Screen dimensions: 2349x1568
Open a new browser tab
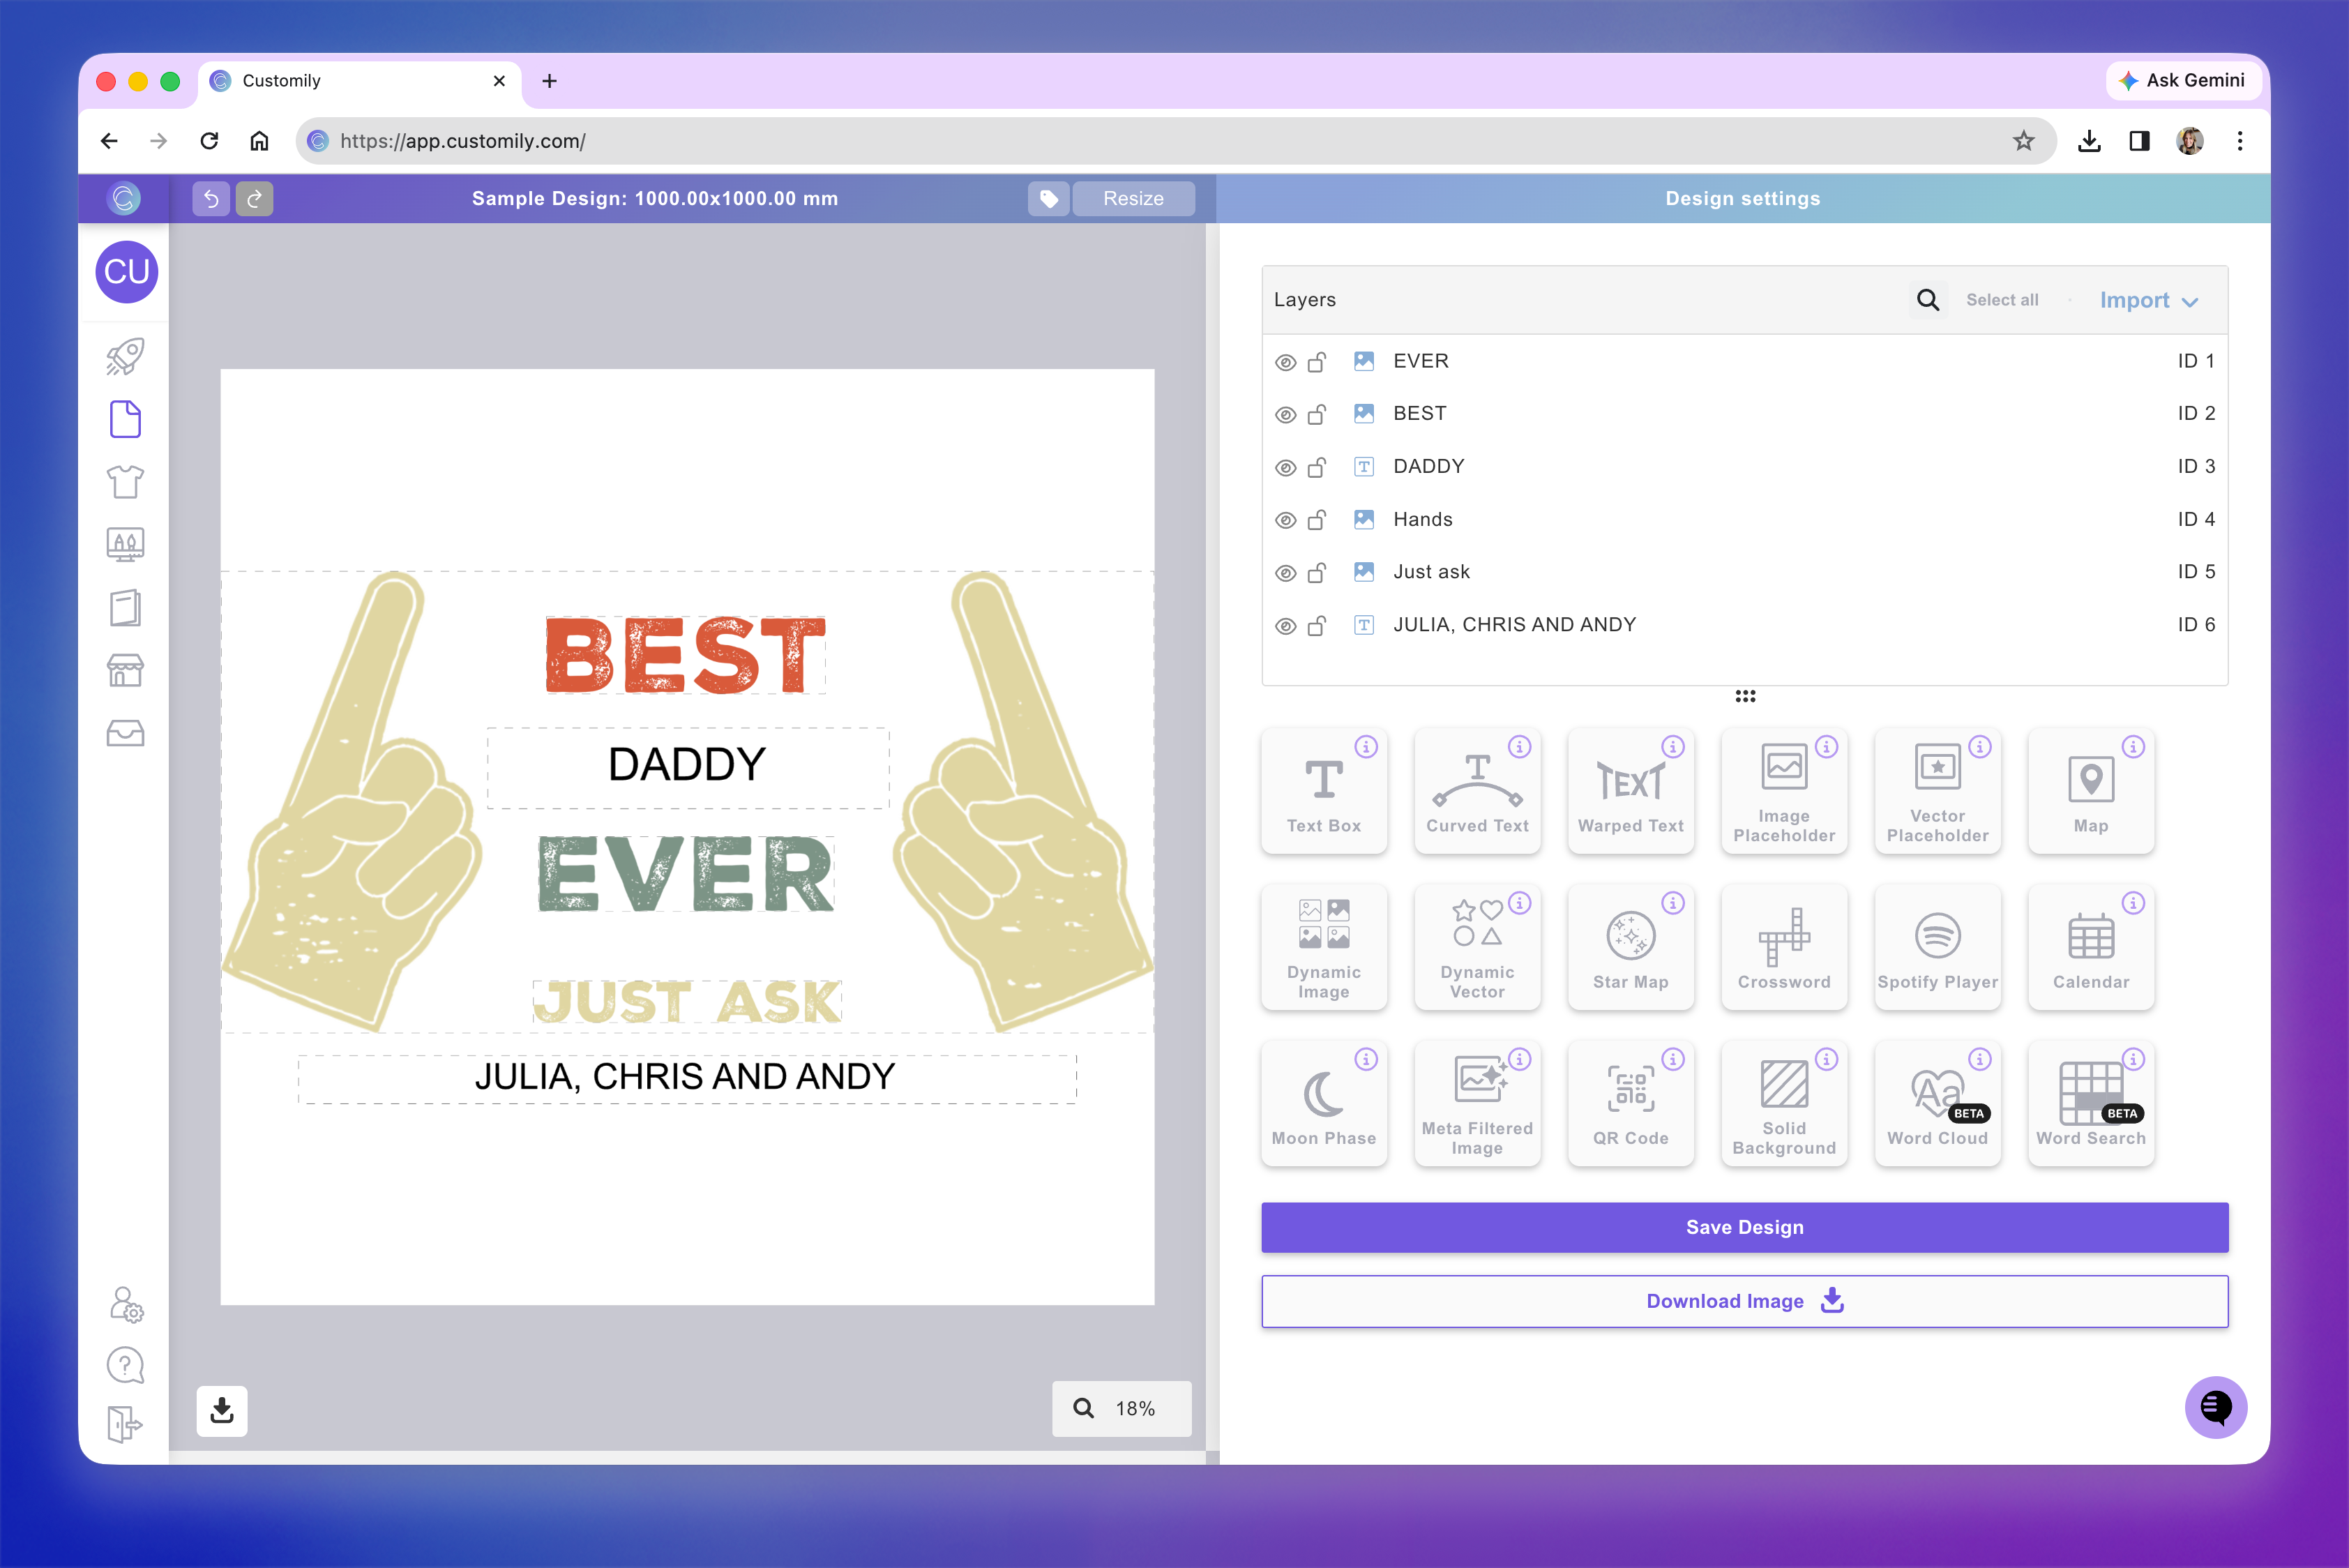pyautogui.click(x=549, y=81)
